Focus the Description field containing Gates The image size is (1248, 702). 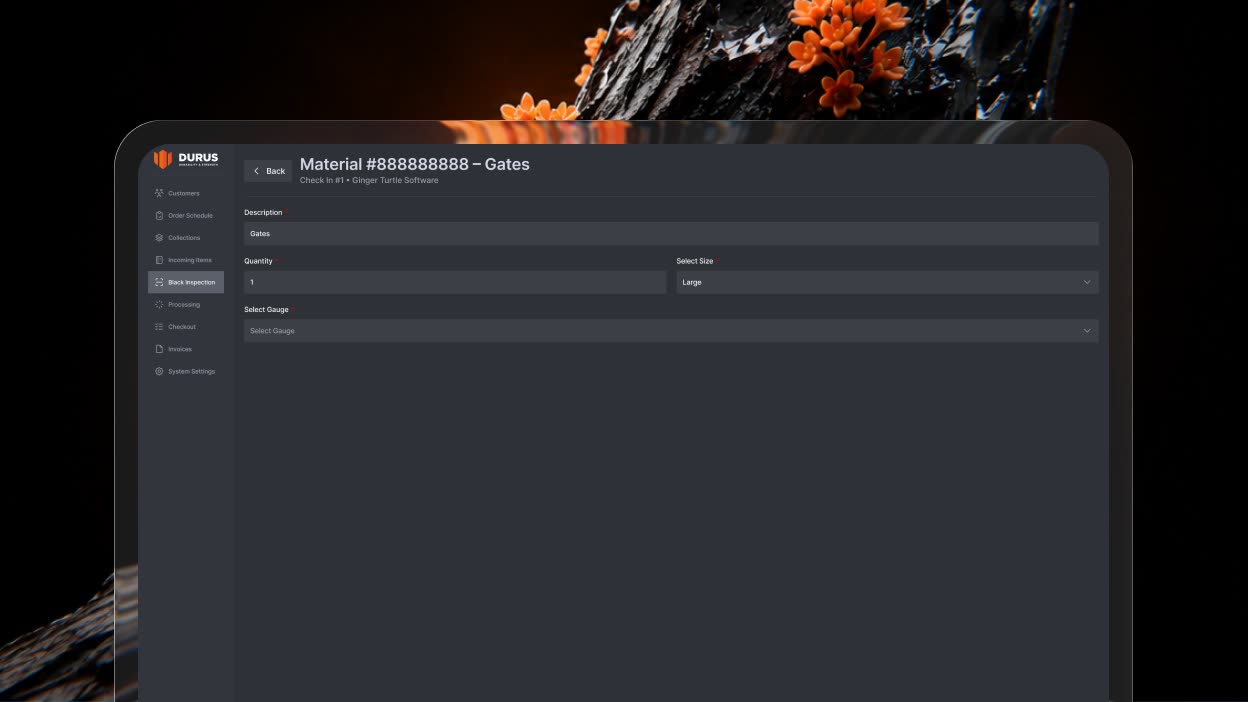[671, 234]
